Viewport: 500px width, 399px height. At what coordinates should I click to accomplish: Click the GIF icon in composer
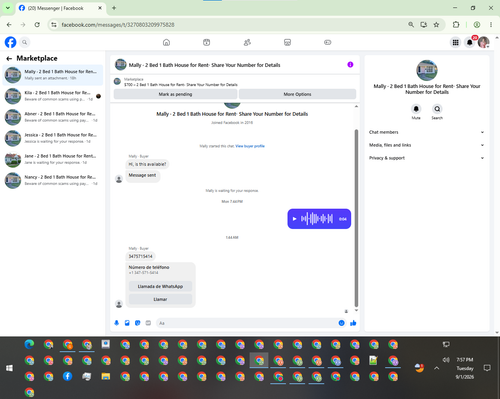click(x=148, y=323)
